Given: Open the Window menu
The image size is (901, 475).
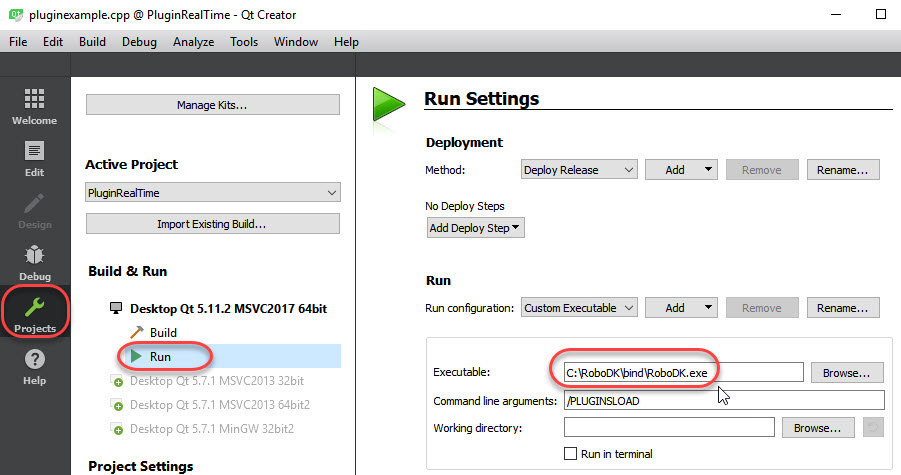Looking at the screenshot, I should tap(296, 42).
